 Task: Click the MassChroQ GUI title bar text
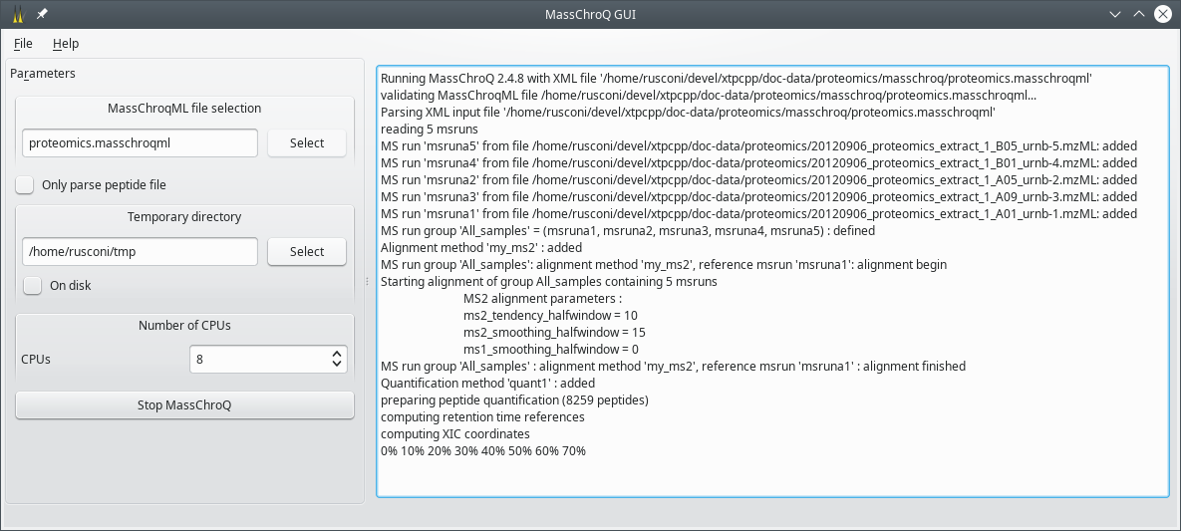590,14
